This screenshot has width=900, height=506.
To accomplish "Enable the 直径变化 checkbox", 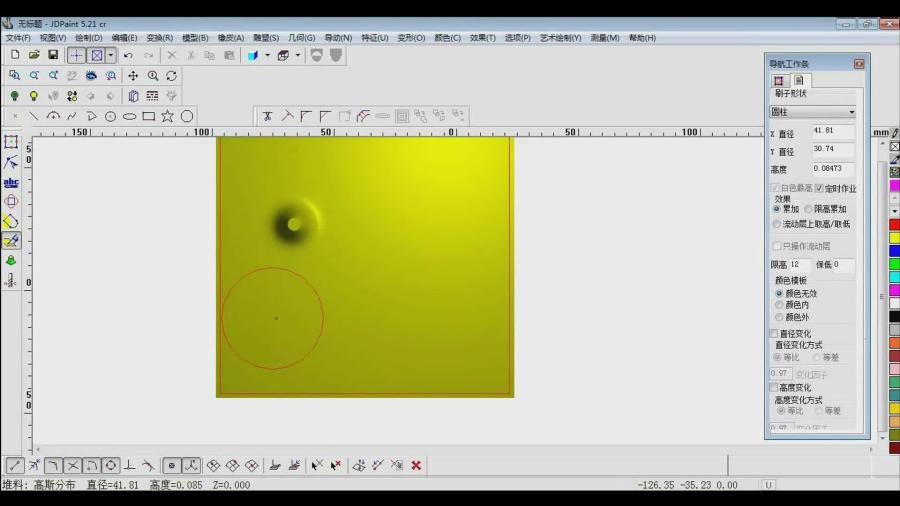I will pyautogui.click(x=774, y=333).
